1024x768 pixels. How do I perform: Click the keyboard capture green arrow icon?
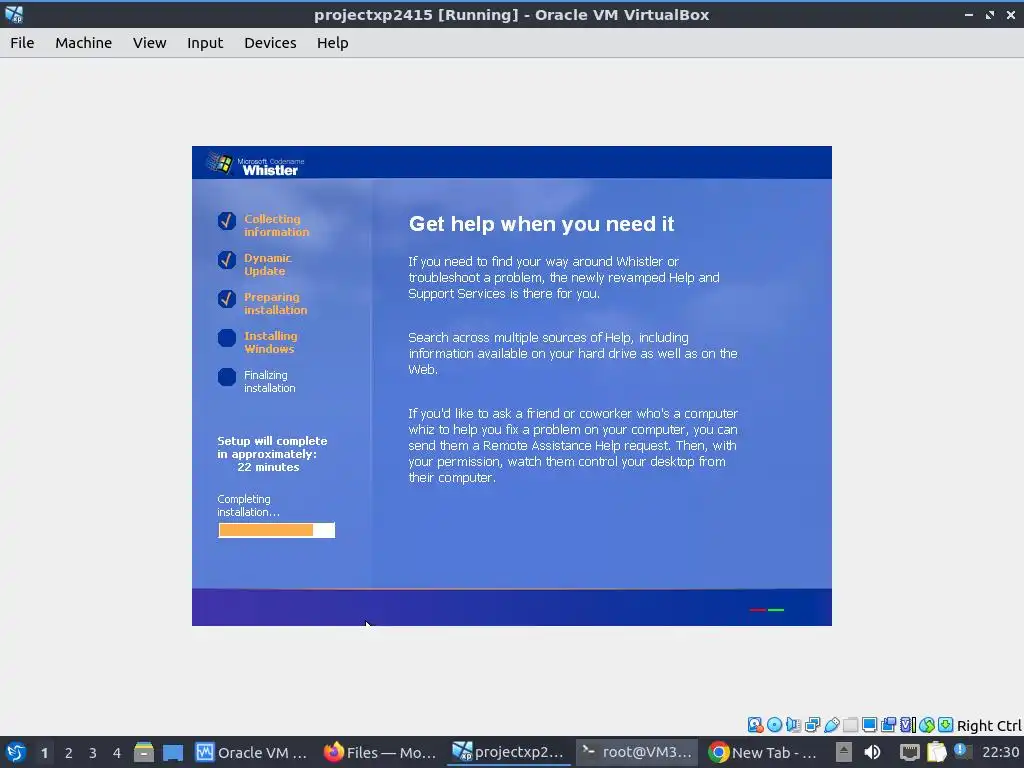(x=946, y=725)
